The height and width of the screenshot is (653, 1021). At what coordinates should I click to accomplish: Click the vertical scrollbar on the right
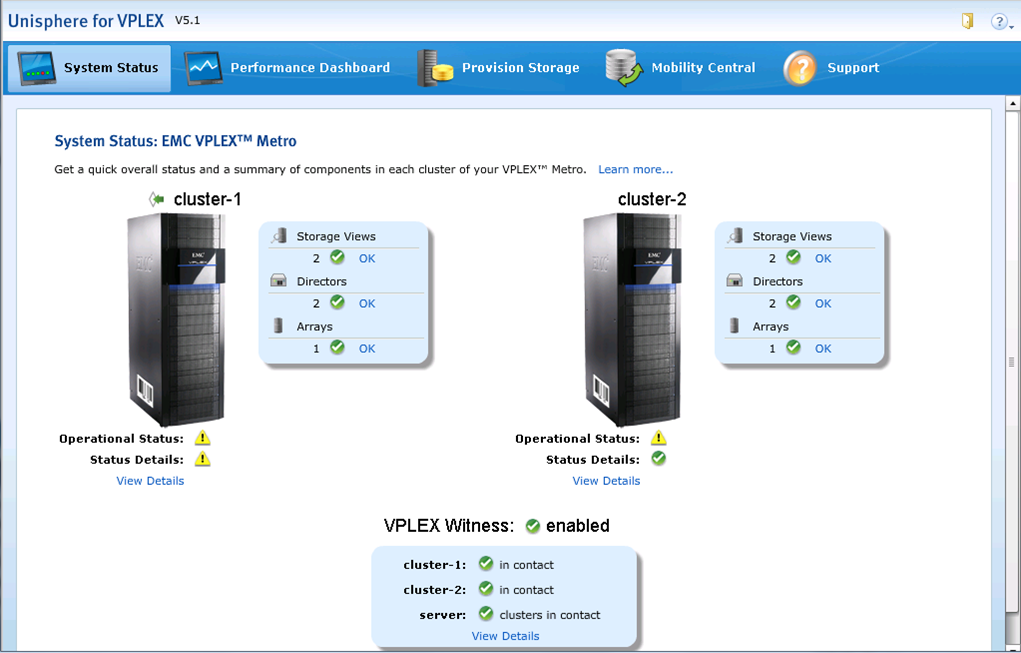pos(1012,360)
